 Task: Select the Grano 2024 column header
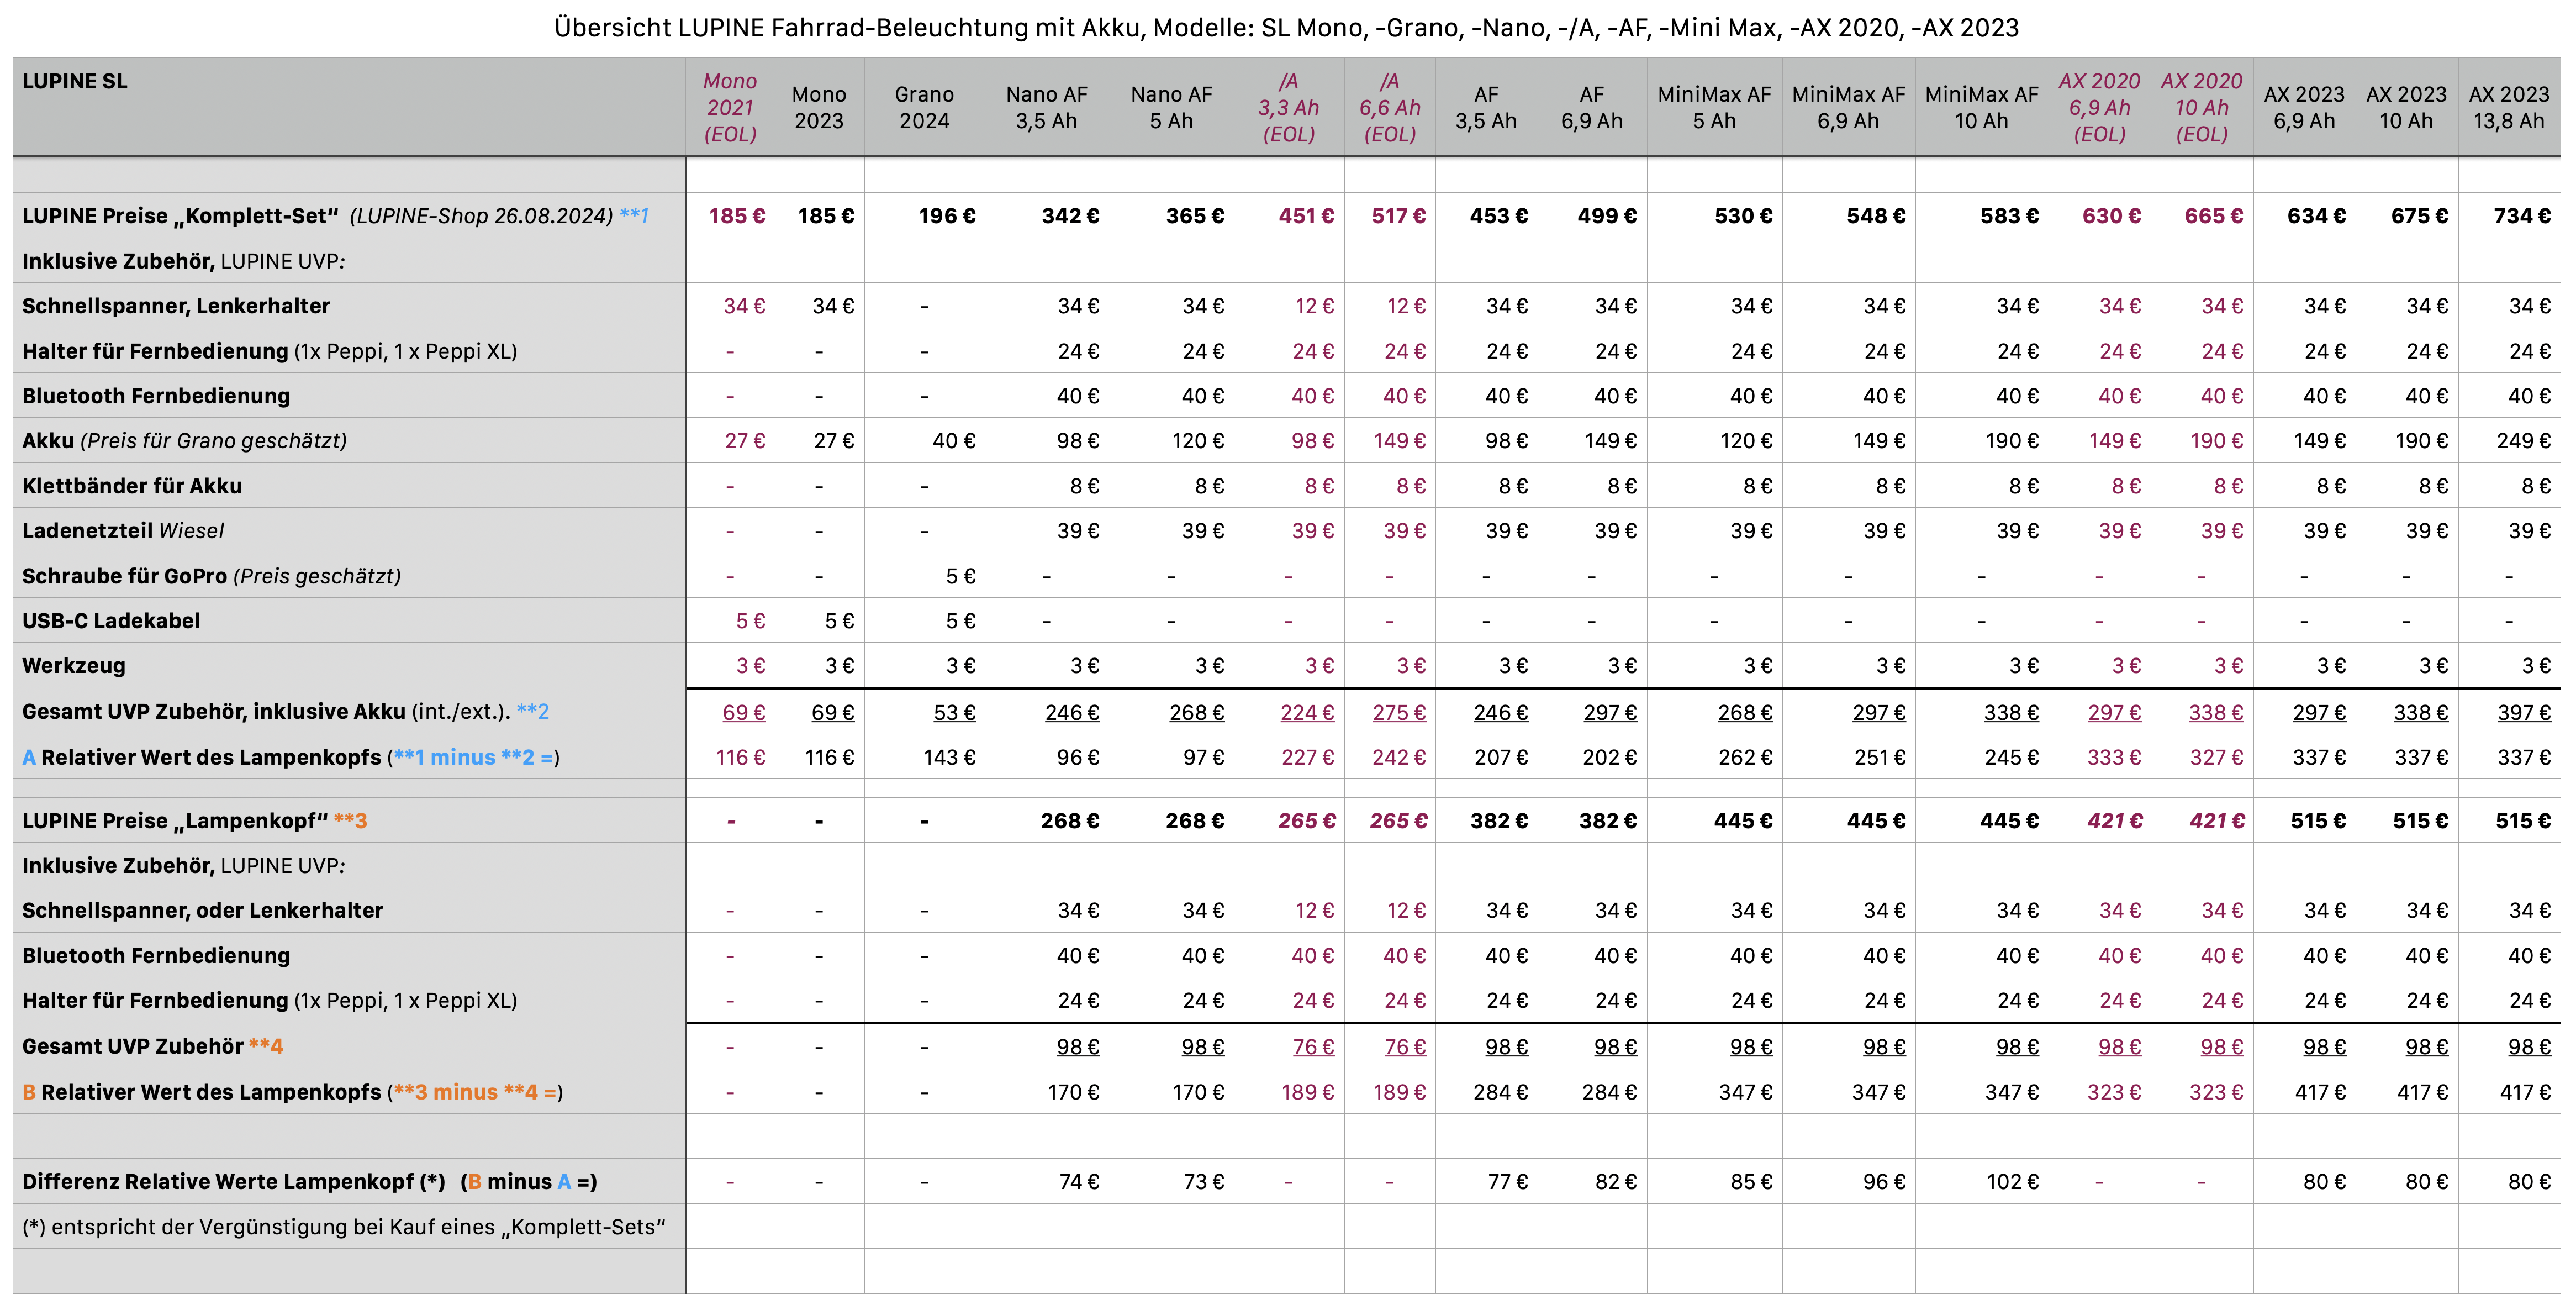924,107
